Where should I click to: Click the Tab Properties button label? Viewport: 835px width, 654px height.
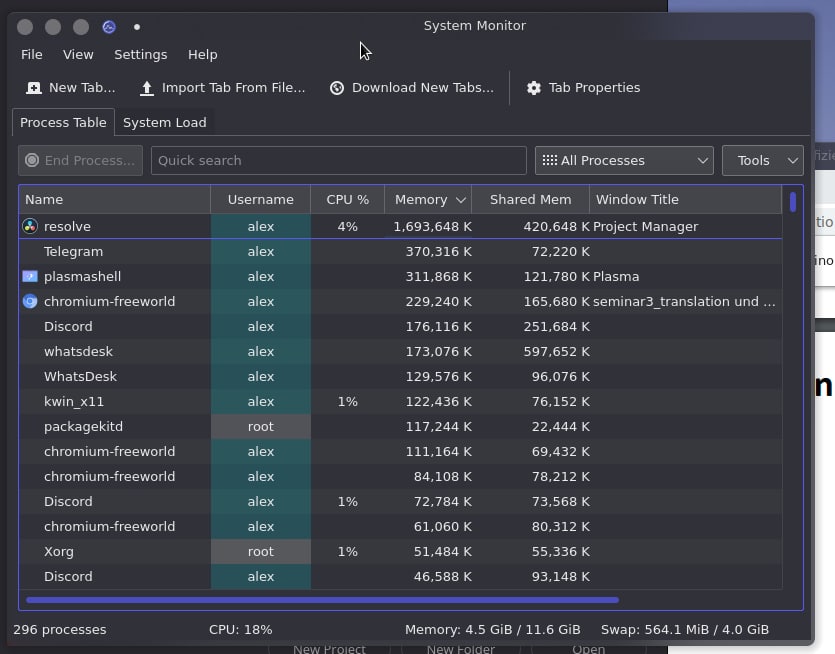[594, 88]
